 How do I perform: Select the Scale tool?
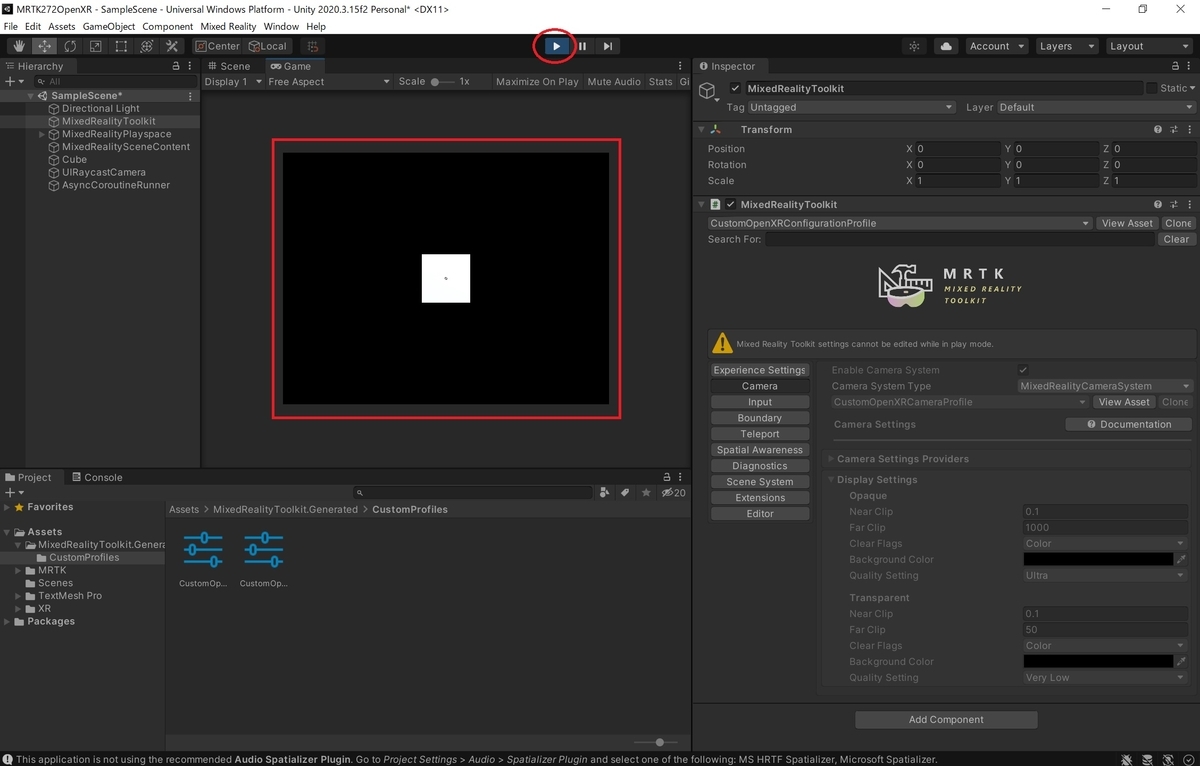click(x=95, y=46)
